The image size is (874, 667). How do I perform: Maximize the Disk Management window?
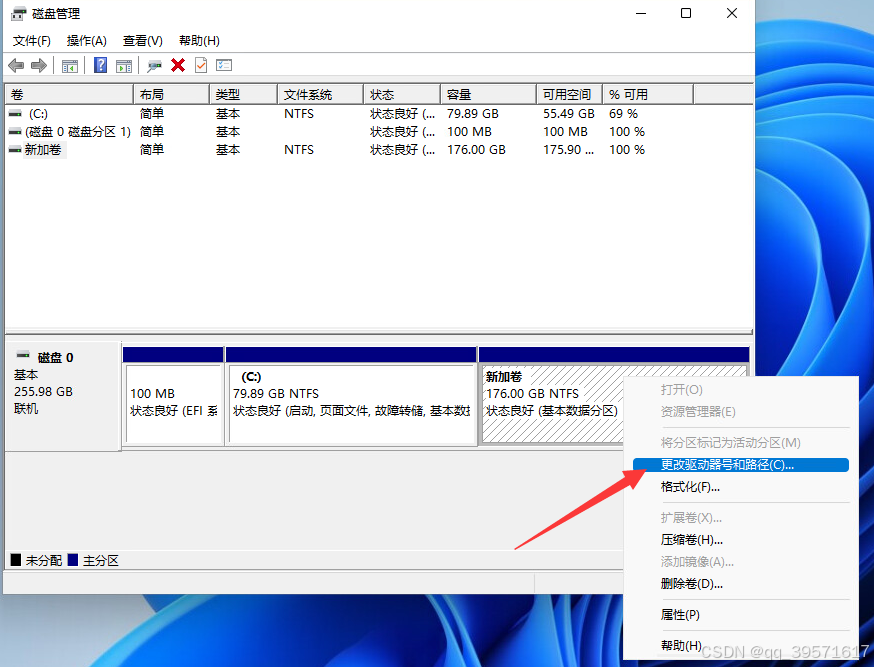pyautogui.click(x=686, y=13)
